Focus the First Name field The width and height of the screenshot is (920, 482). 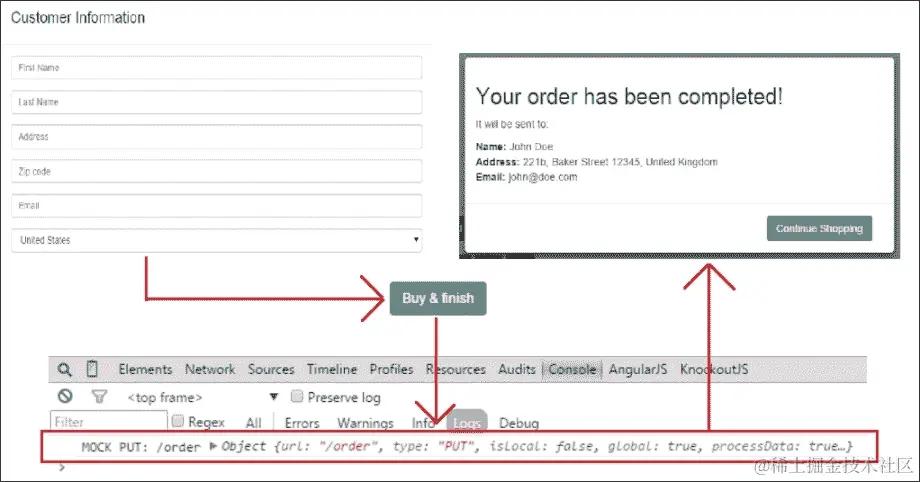tap(217, 68)
